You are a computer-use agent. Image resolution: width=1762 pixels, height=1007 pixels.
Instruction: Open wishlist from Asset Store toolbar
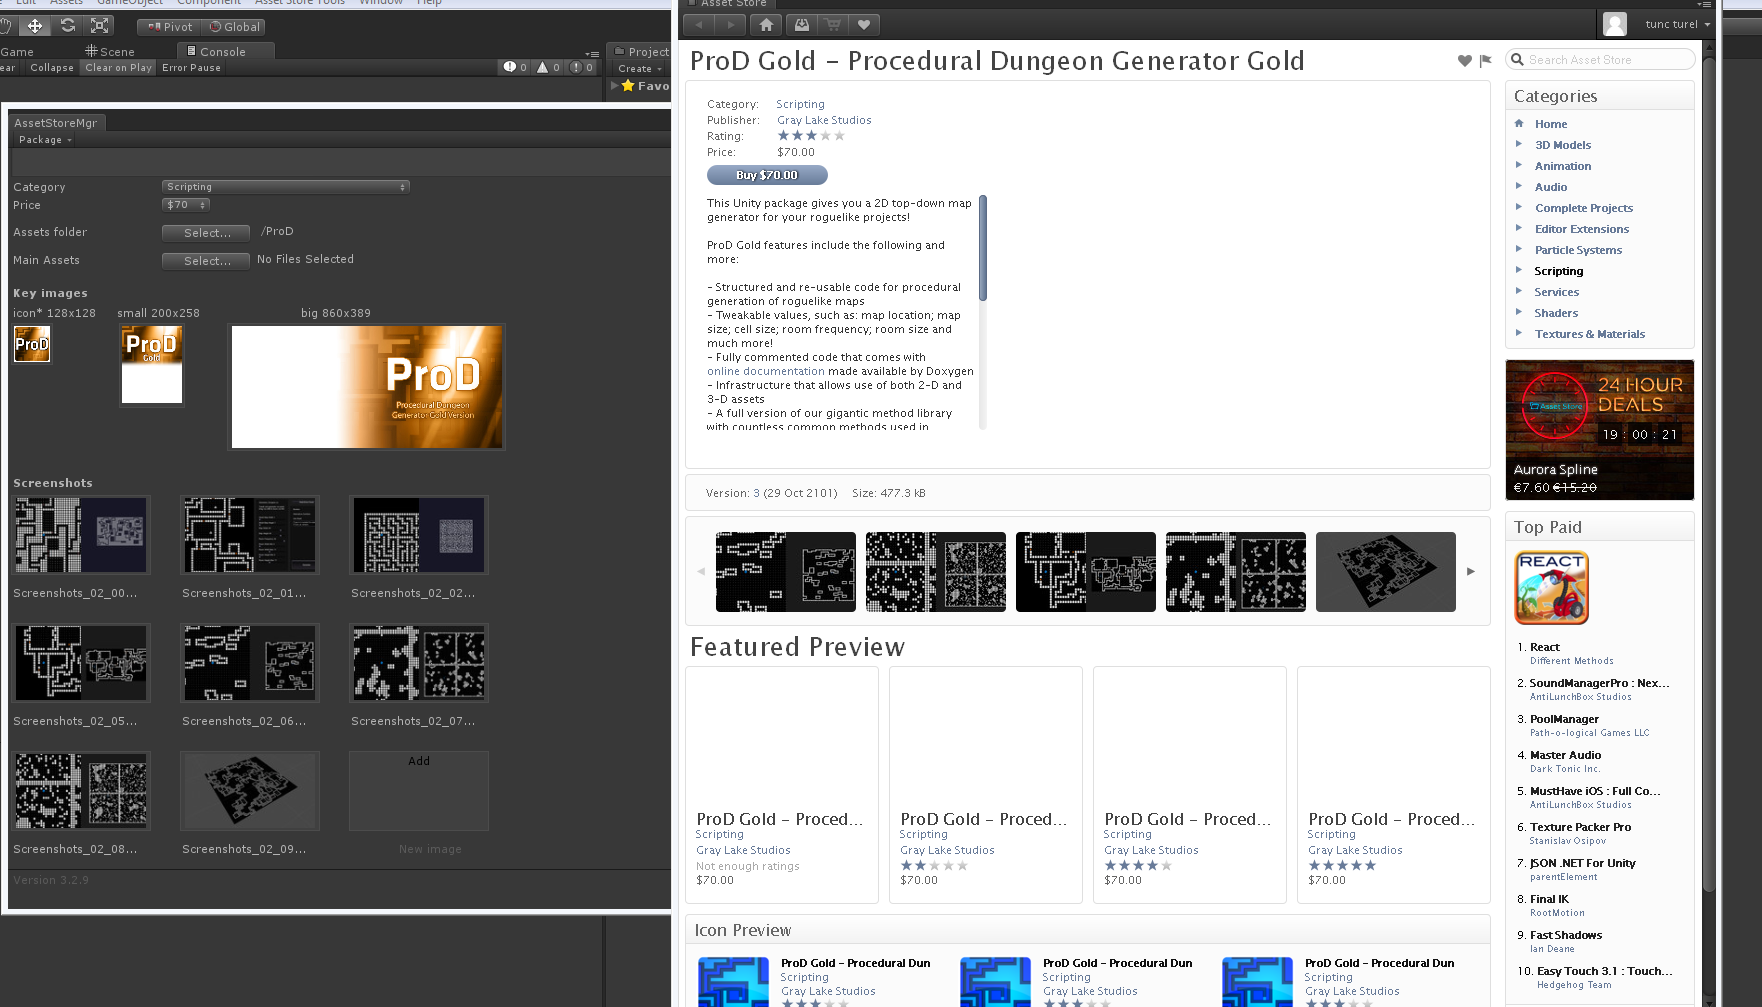coord(864,24)
